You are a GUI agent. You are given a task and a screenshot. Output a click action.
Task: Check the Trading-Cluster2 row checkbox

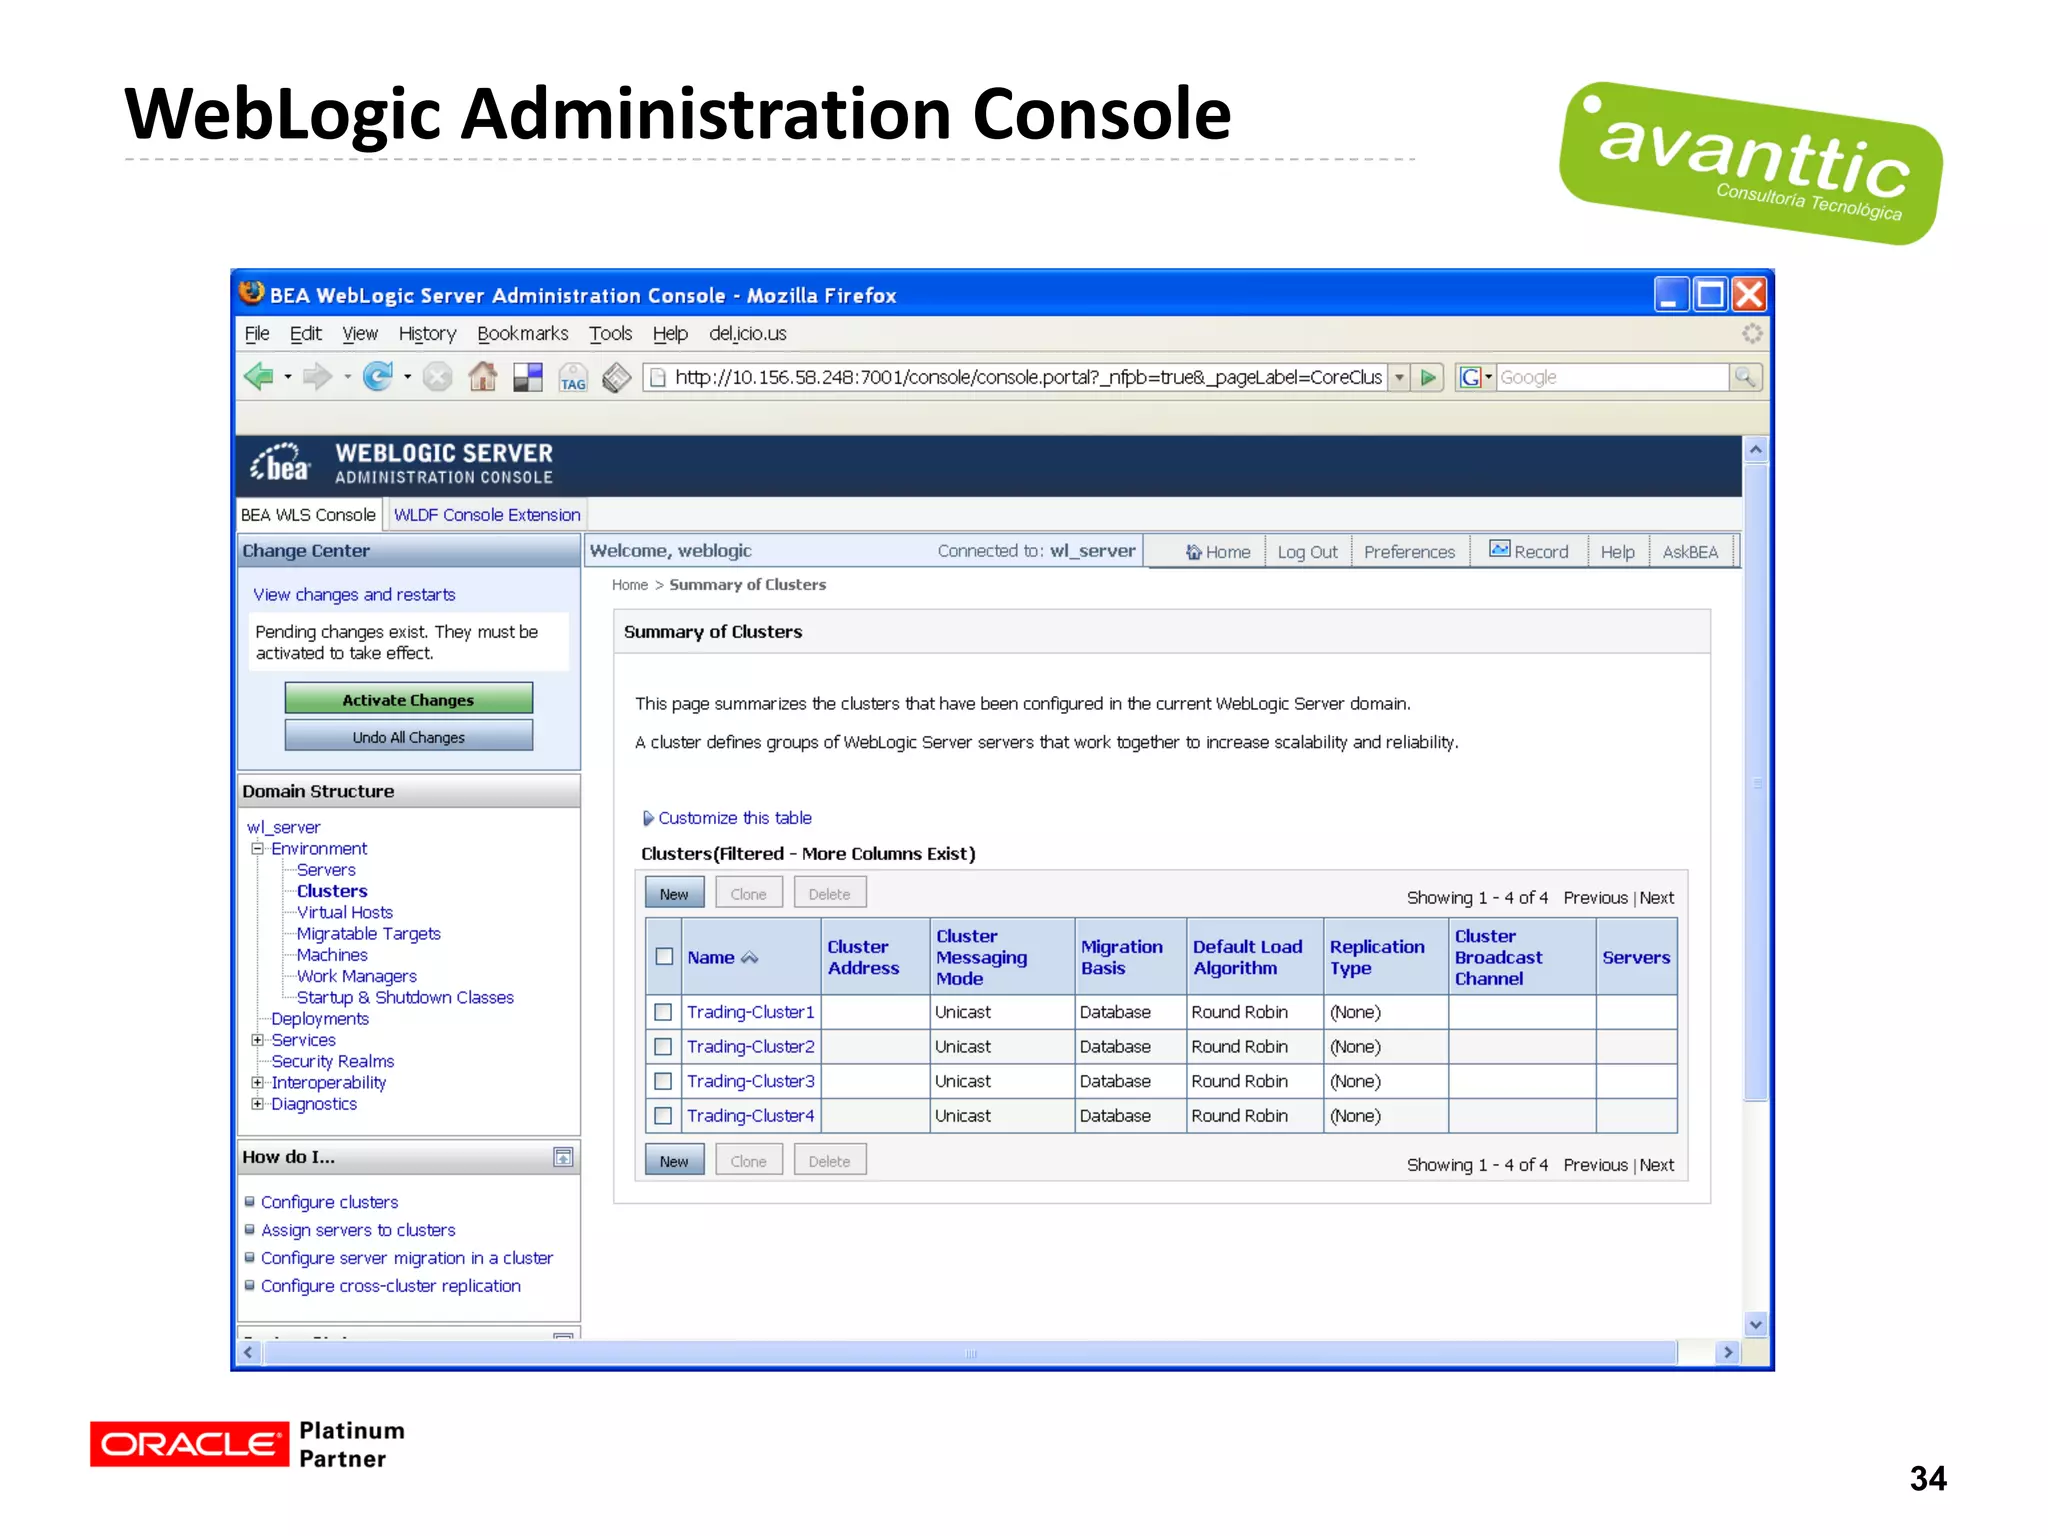click(663, 1046)
